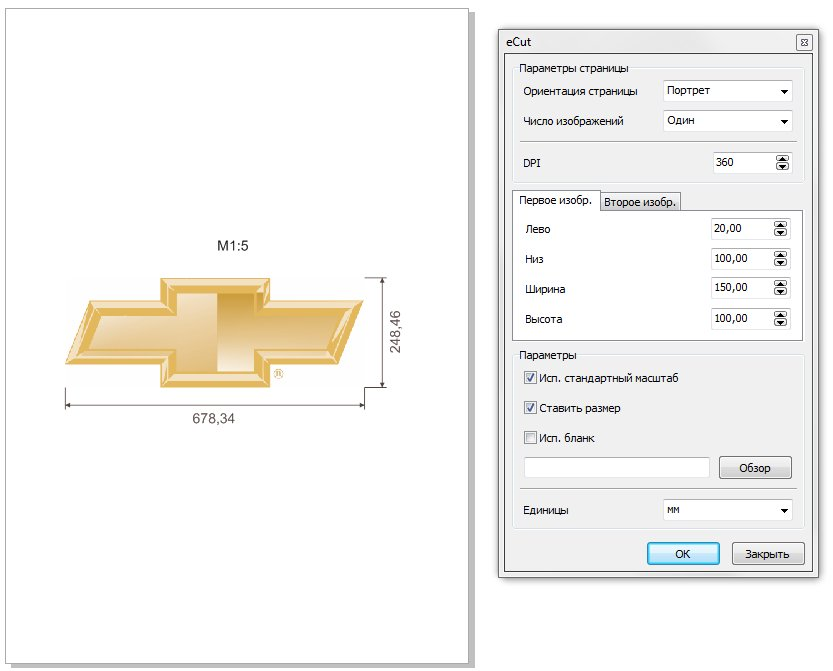Click the M1:5 scale label
This screenshot has width=833, height=671.
pyautogui.click(x=233, y=245)
